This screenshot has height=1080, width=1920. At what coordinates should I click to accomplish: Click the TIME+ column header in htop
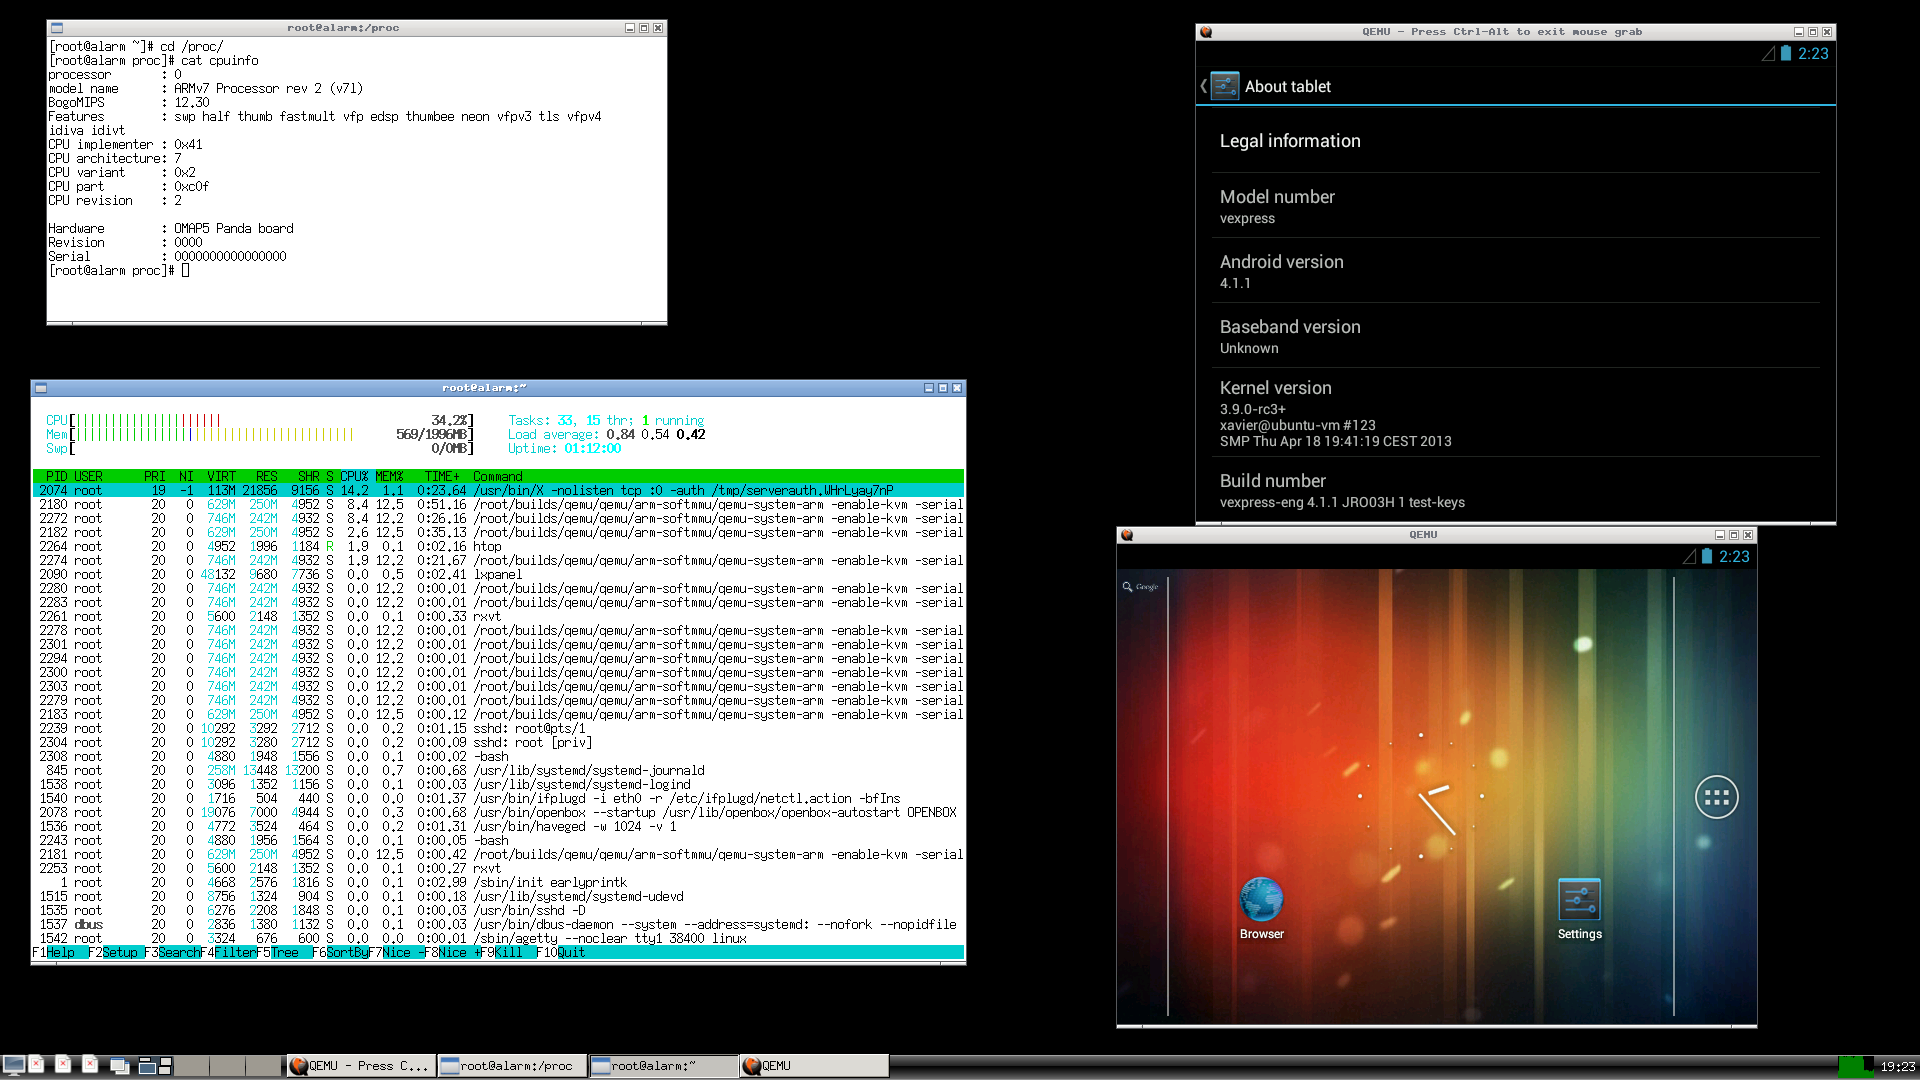coord(442,477)
